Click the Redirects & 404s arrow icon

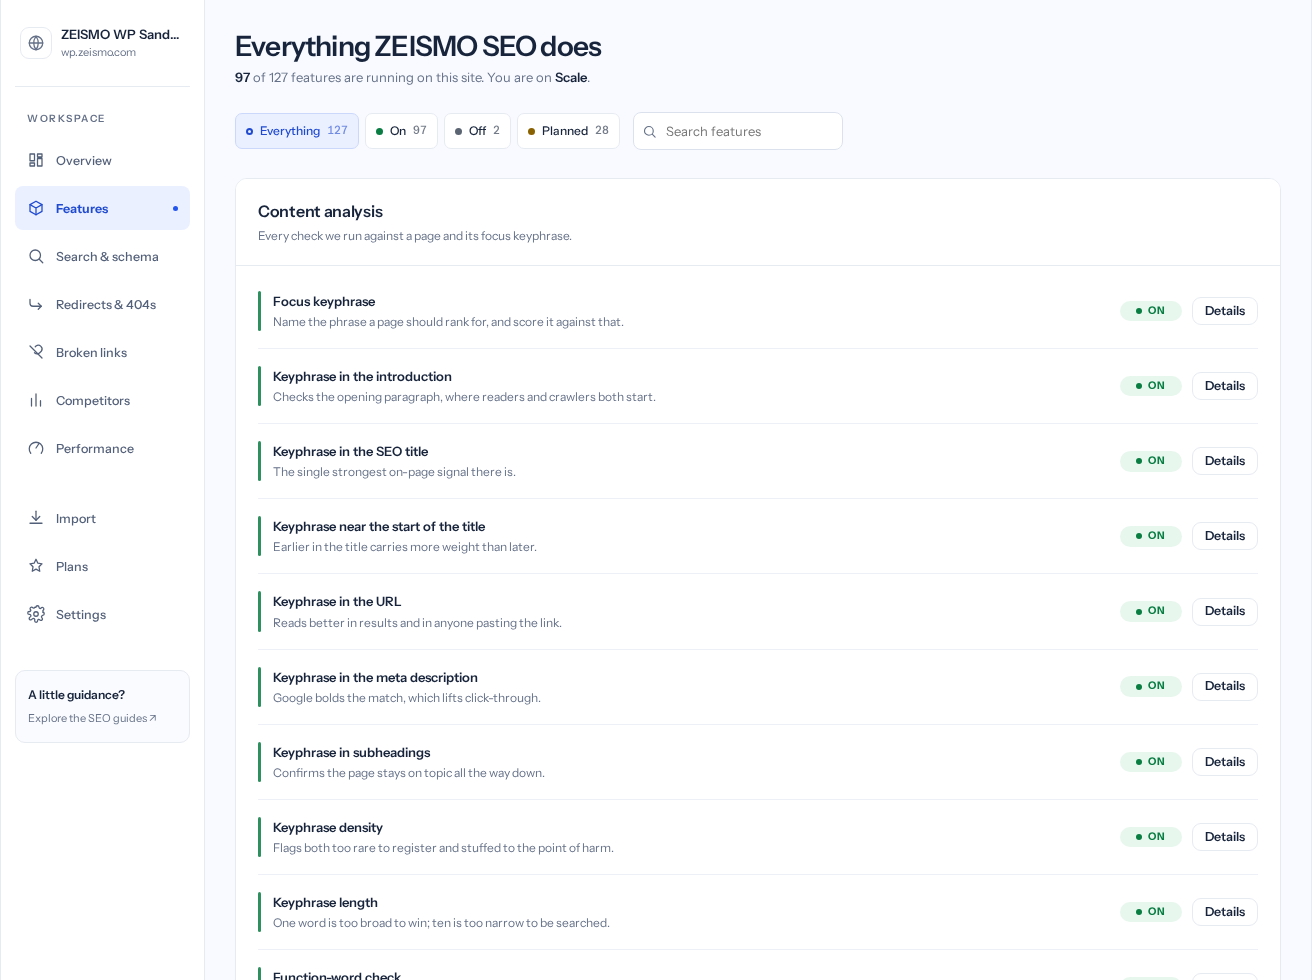pyautogui.click(x=36, y=304)
